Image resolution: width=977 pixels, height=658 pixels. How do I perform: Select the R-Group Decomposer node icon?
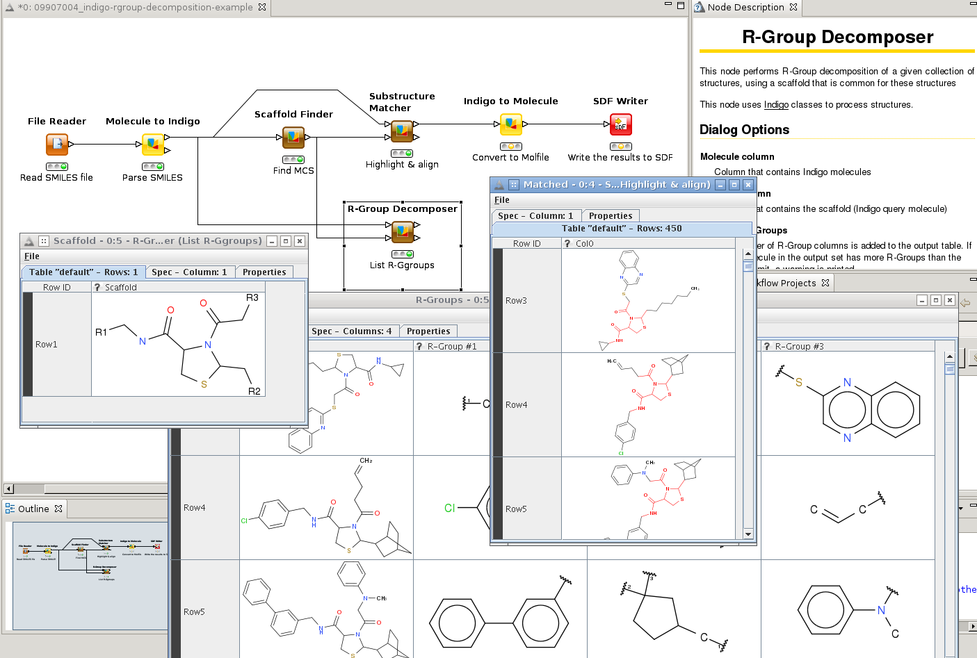(x=402, y=232)
